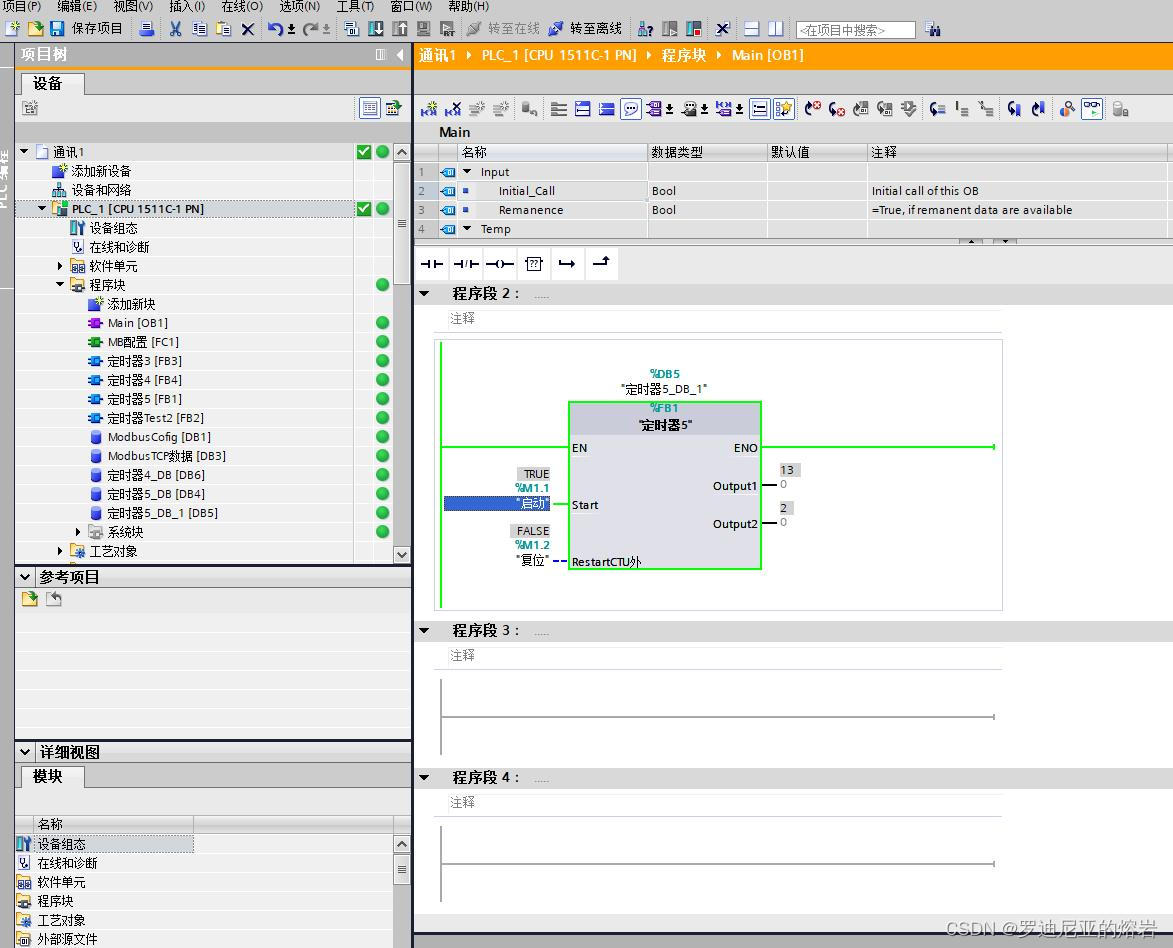
Task: Click the print icon
Action: click(x=147, y=28)
